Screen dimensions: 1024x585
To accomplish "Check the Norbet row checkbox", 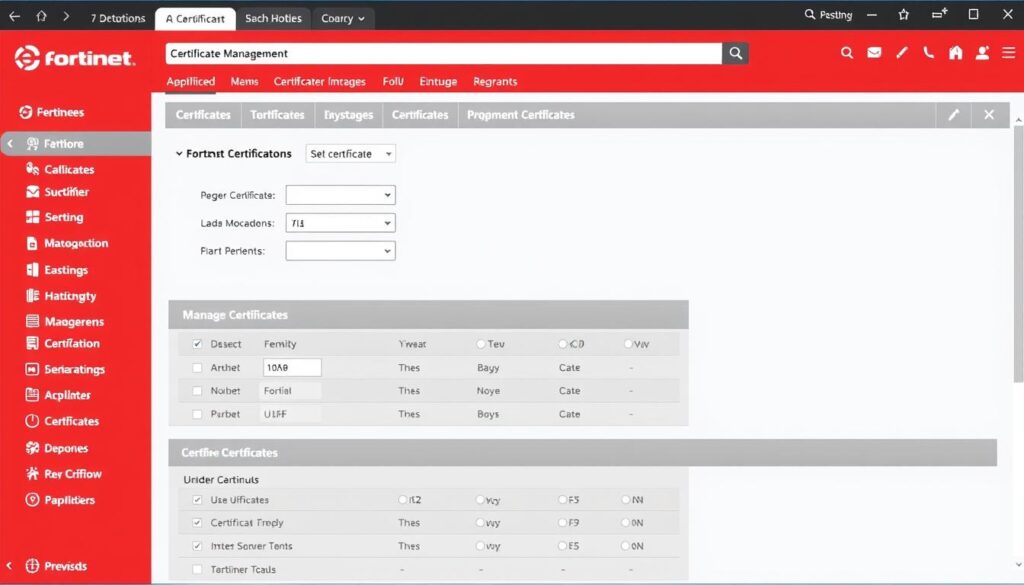I will coord(197,391).
